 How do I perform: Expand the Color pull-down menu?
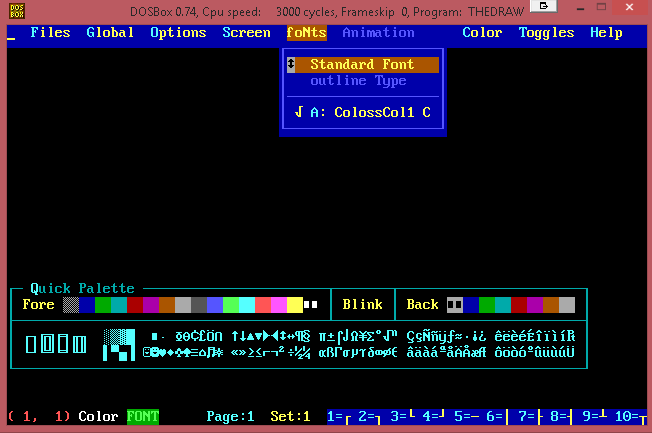tap(482, 33)
